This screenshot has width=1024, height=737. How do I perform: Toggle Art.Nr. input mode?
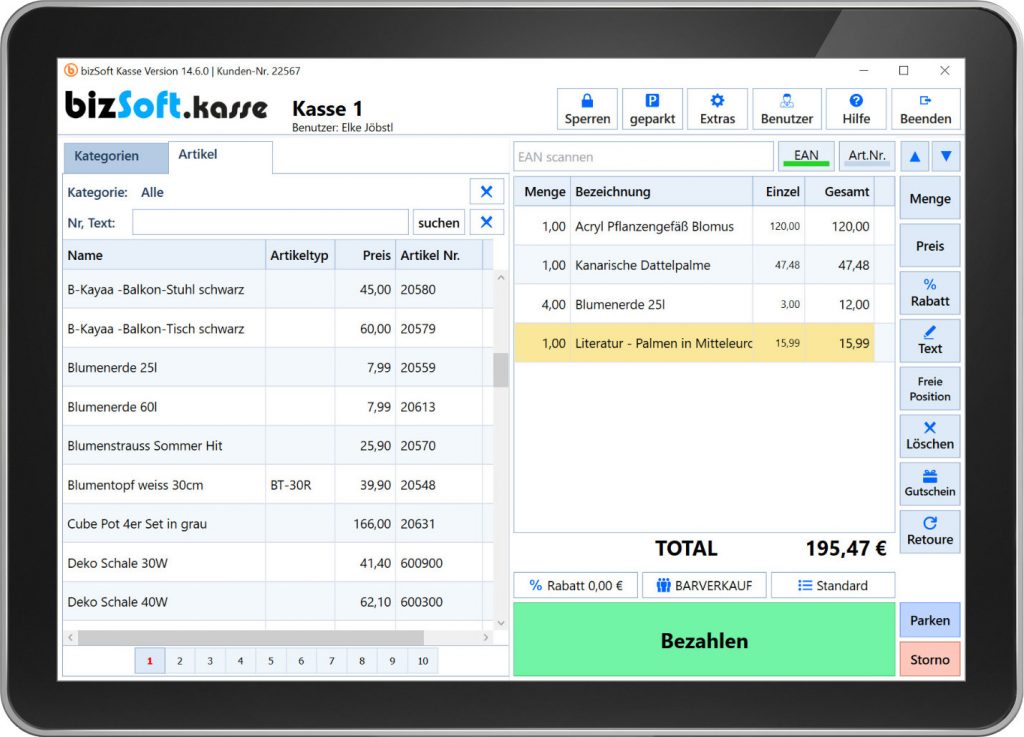(x=867, y=156)
